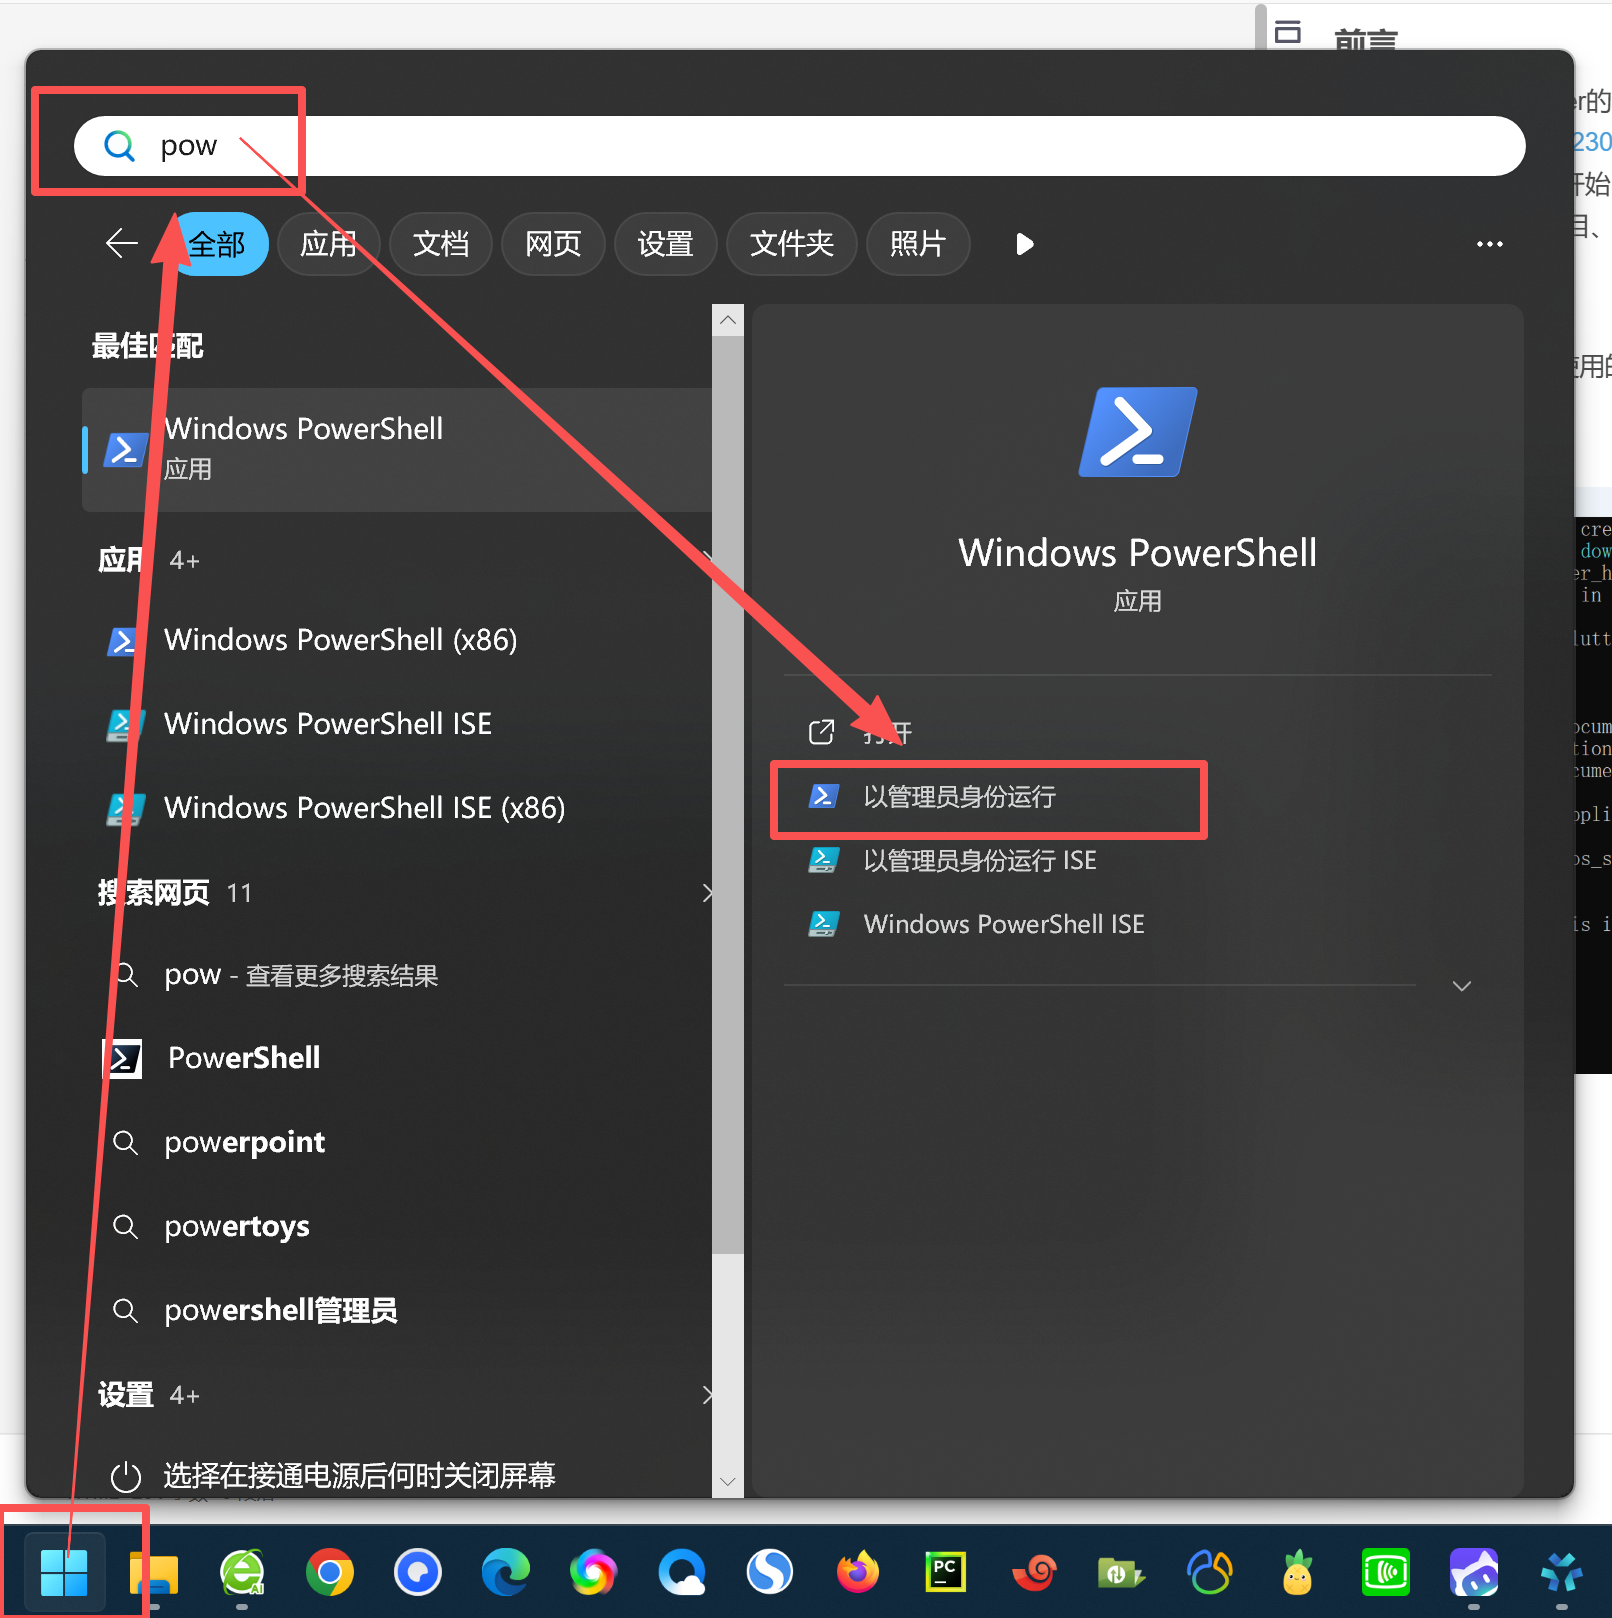This screenshot has height=1618, width=1612.
Task: Click the 'pow - 查看更多搜索结果' web result
Action: (x=397, y=975)
